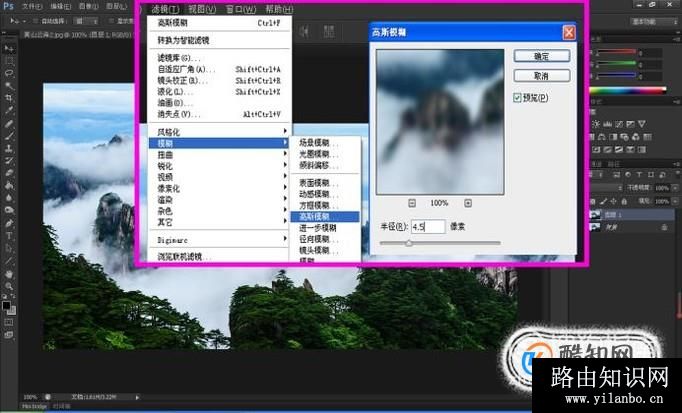Zoom in the dialog preview with plus button

coord(468,203)
